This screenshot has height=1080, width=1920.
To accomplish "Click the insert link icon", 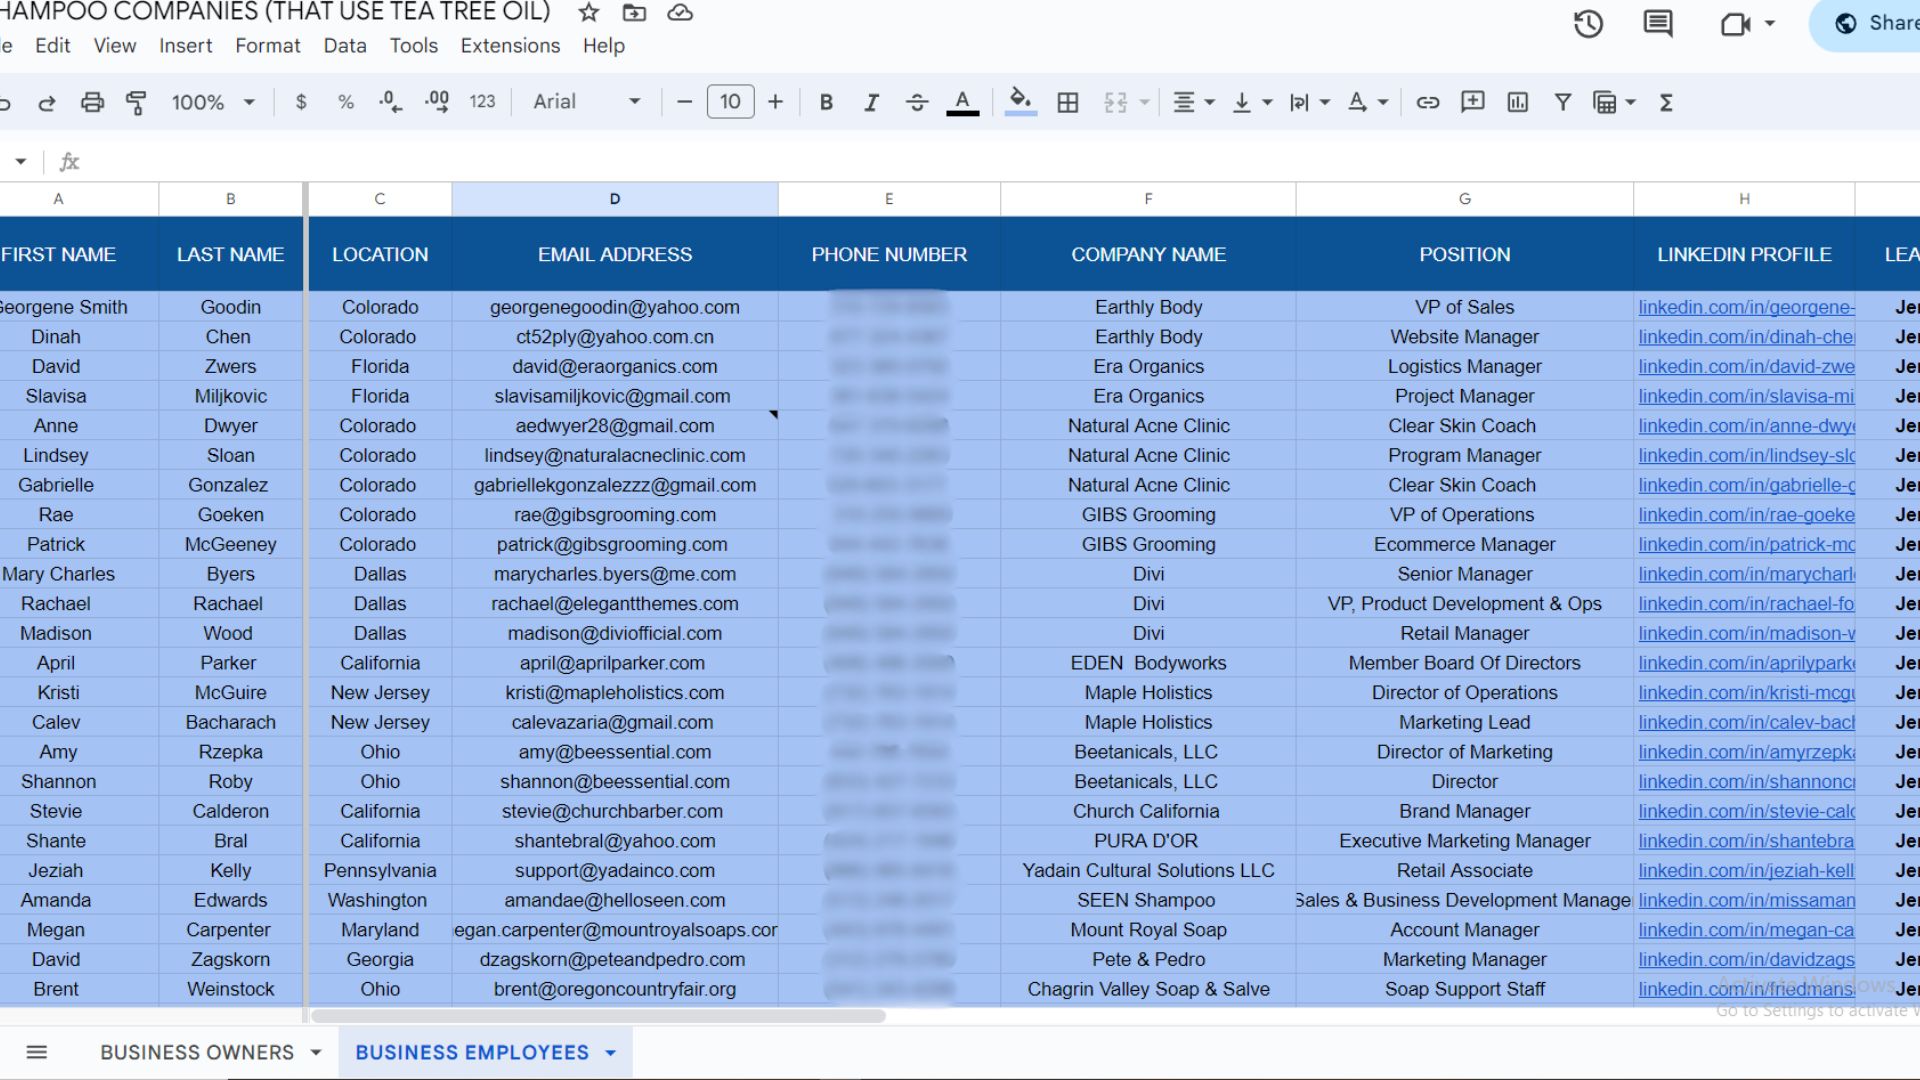I will coord(1428,102).
